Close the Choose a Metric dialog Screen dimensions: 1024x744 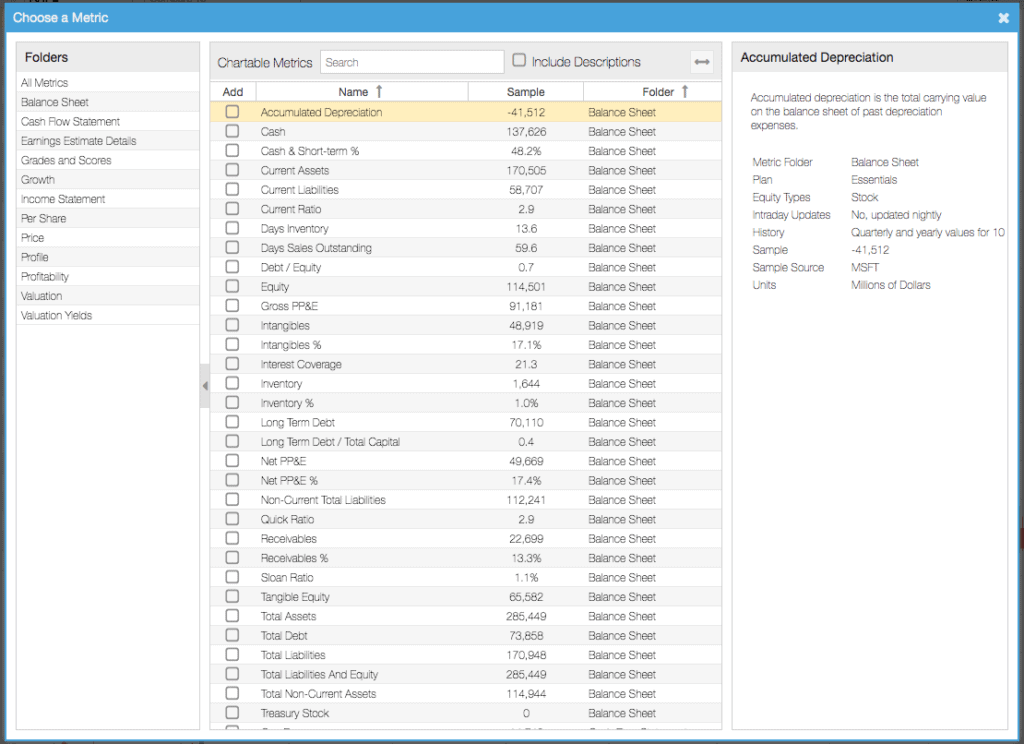[x=1004, y=18]
